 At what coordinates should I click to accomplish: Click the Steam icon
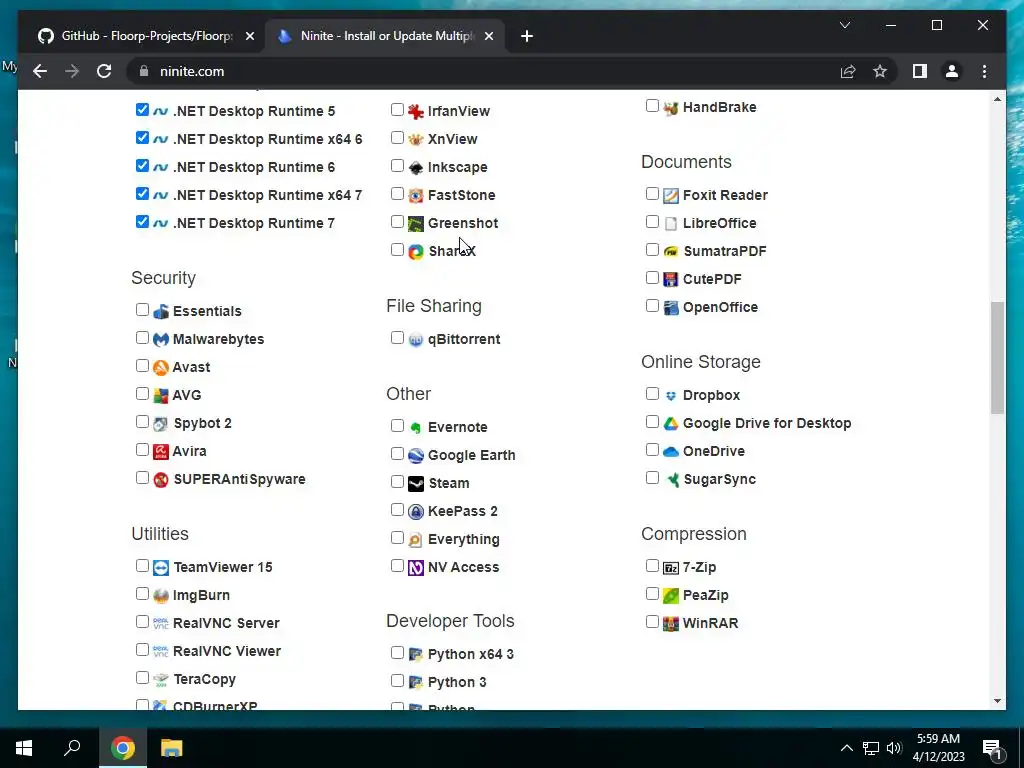[x=416, y=484]
